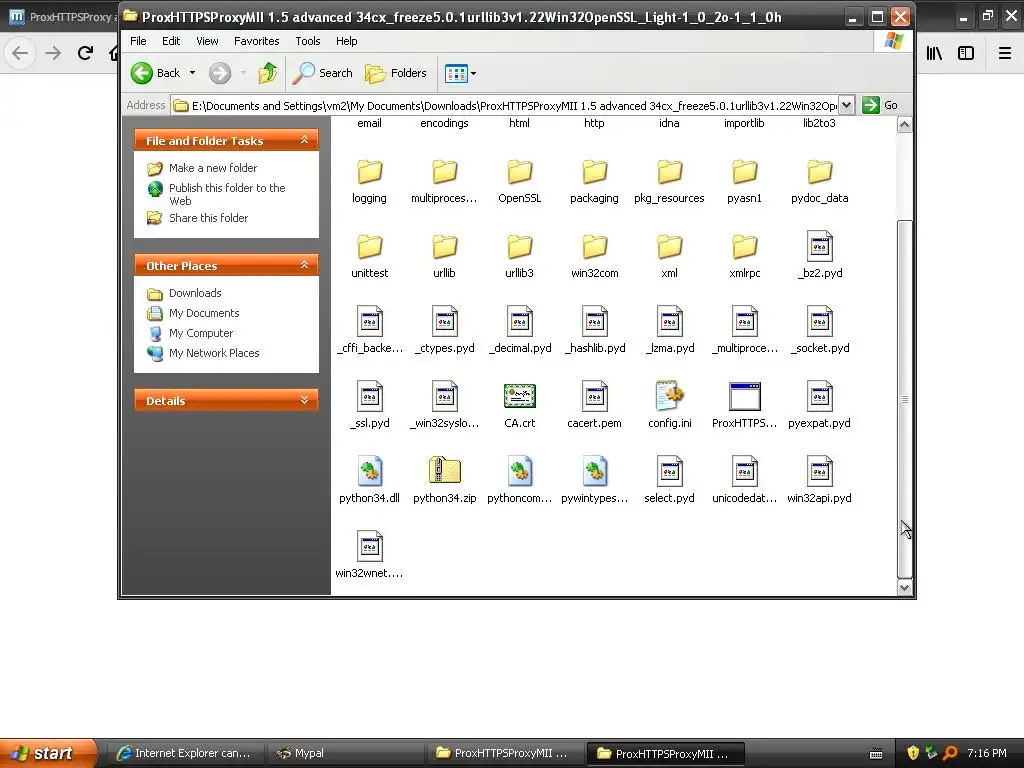
Task: Select the _lzma.pyd file
Action: [669, 331]
